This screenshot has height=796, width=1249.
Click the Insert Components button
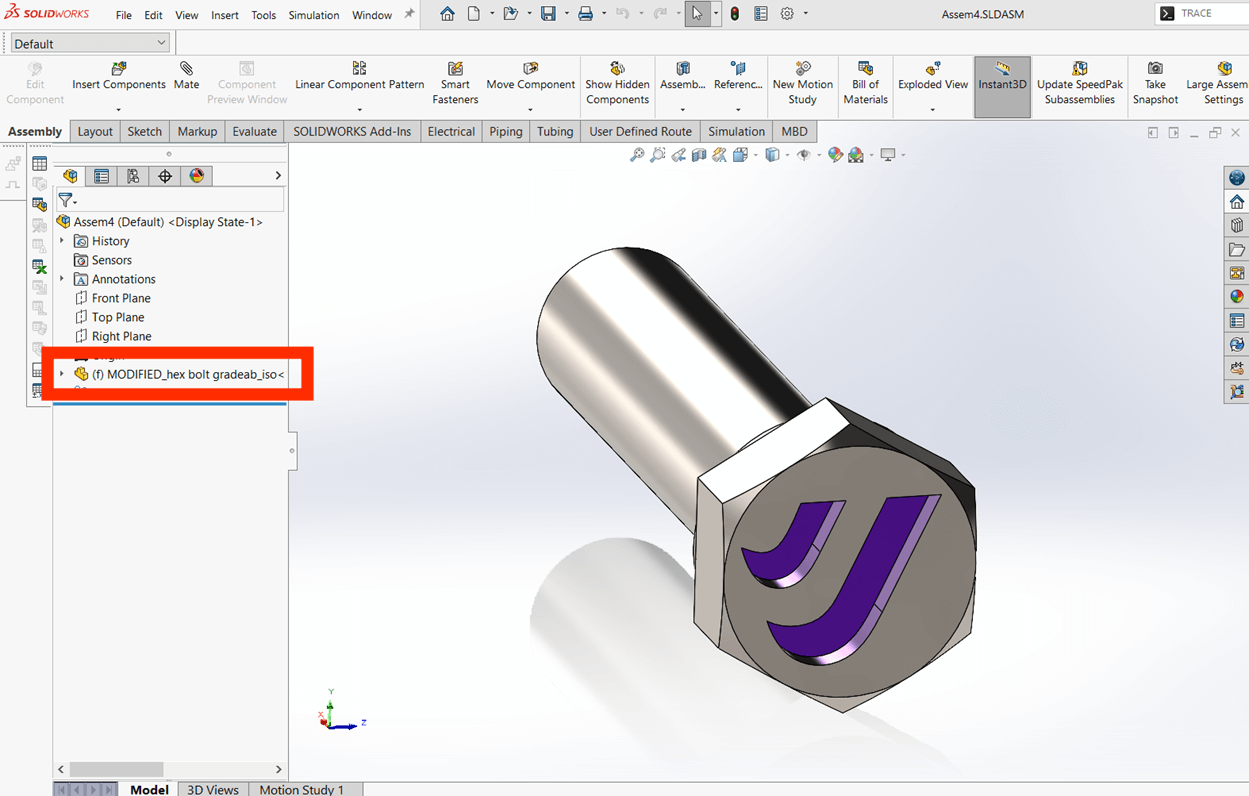pos(118,77)
